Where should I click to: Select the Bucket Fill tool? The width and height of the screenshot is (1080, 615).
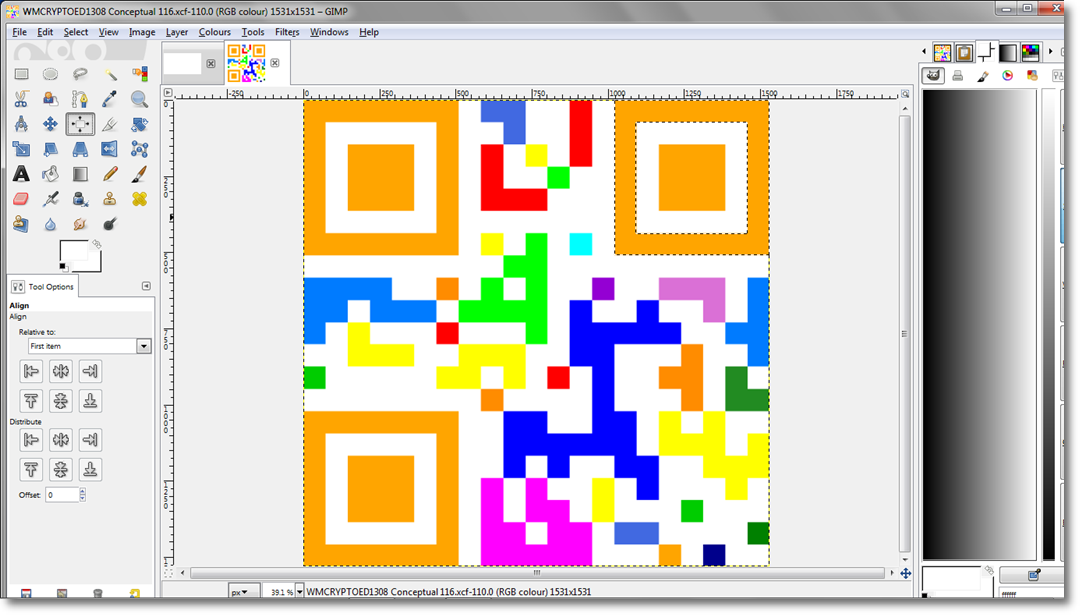[x=50, y=174]
